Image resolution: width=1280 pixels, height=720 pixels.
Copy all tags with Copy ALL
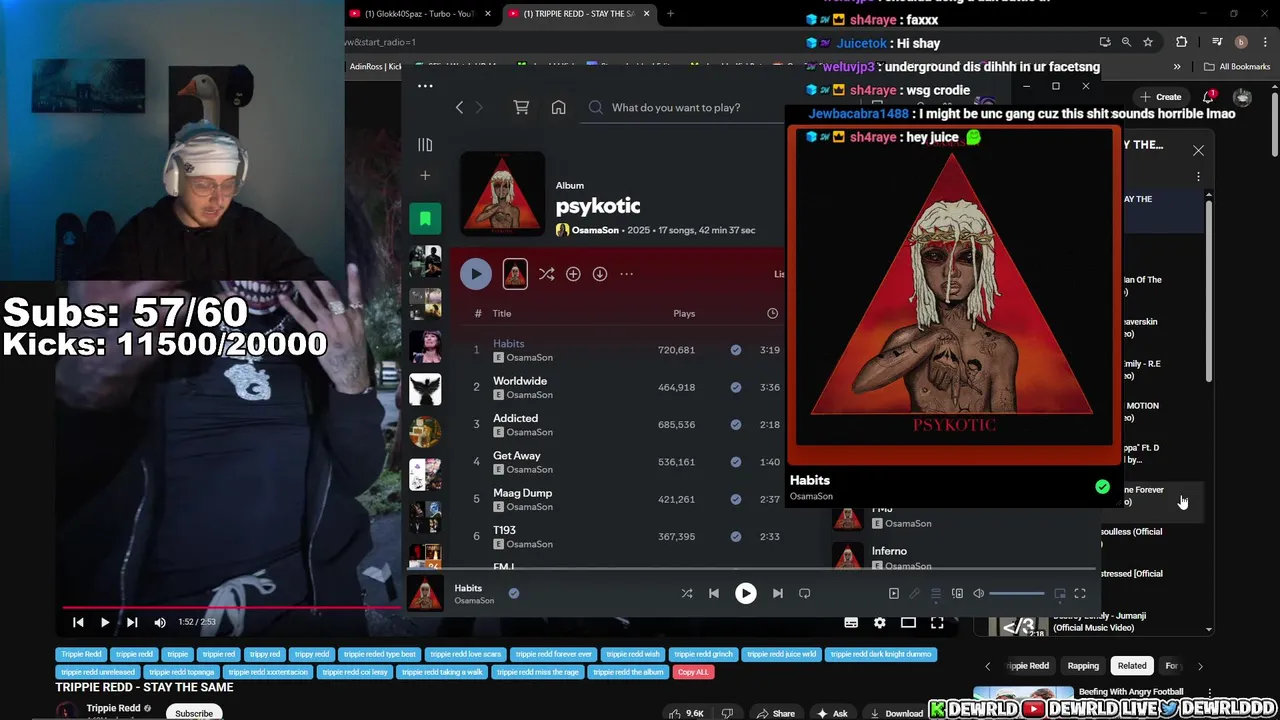(x=693, y=672)
